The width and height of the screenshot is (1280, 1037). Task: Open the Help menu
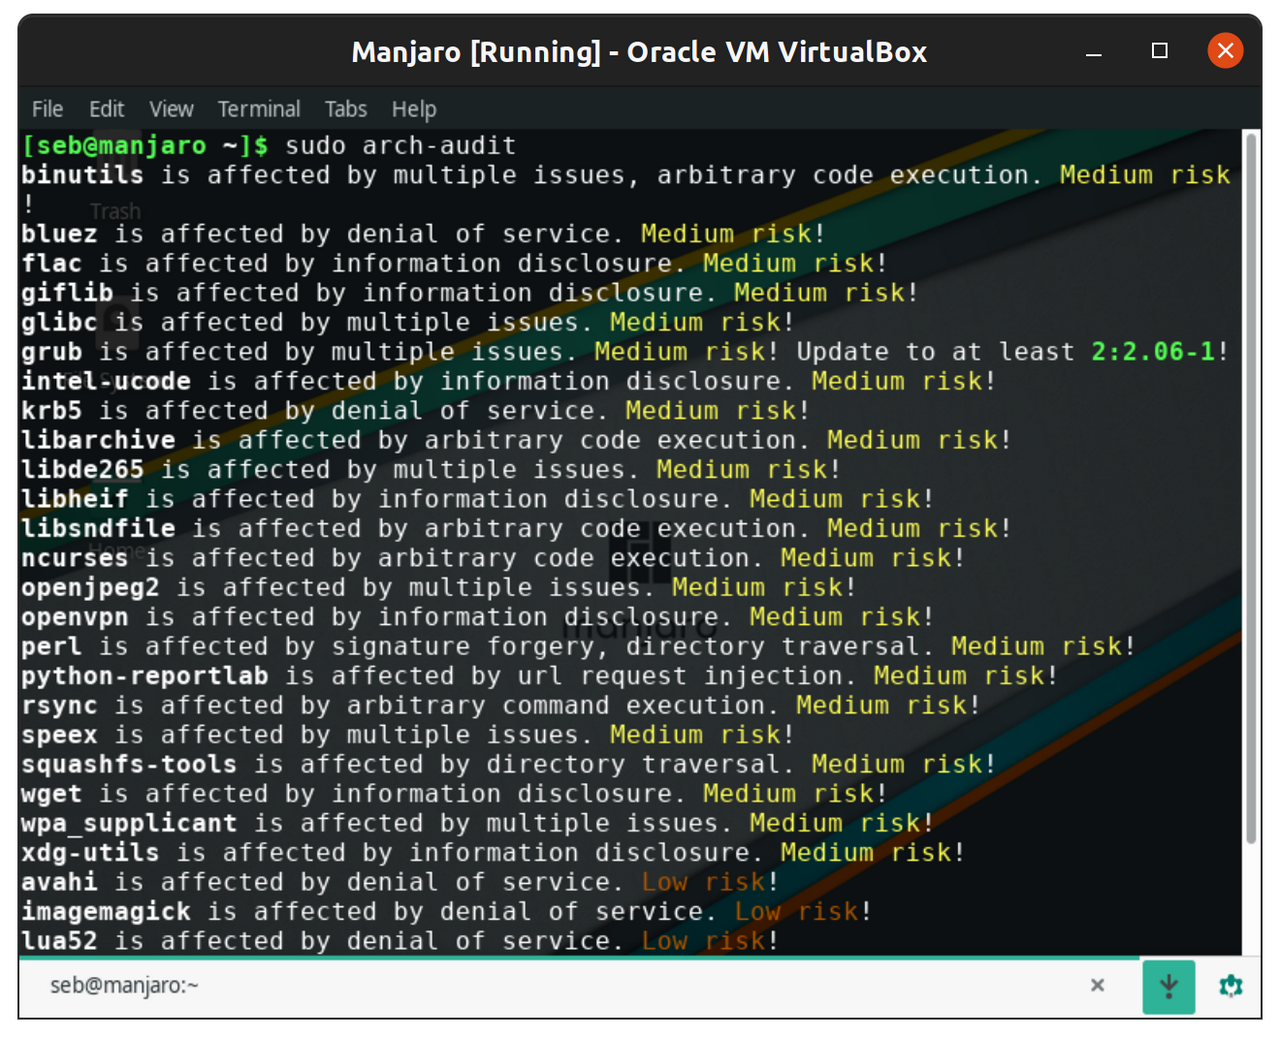414,109
